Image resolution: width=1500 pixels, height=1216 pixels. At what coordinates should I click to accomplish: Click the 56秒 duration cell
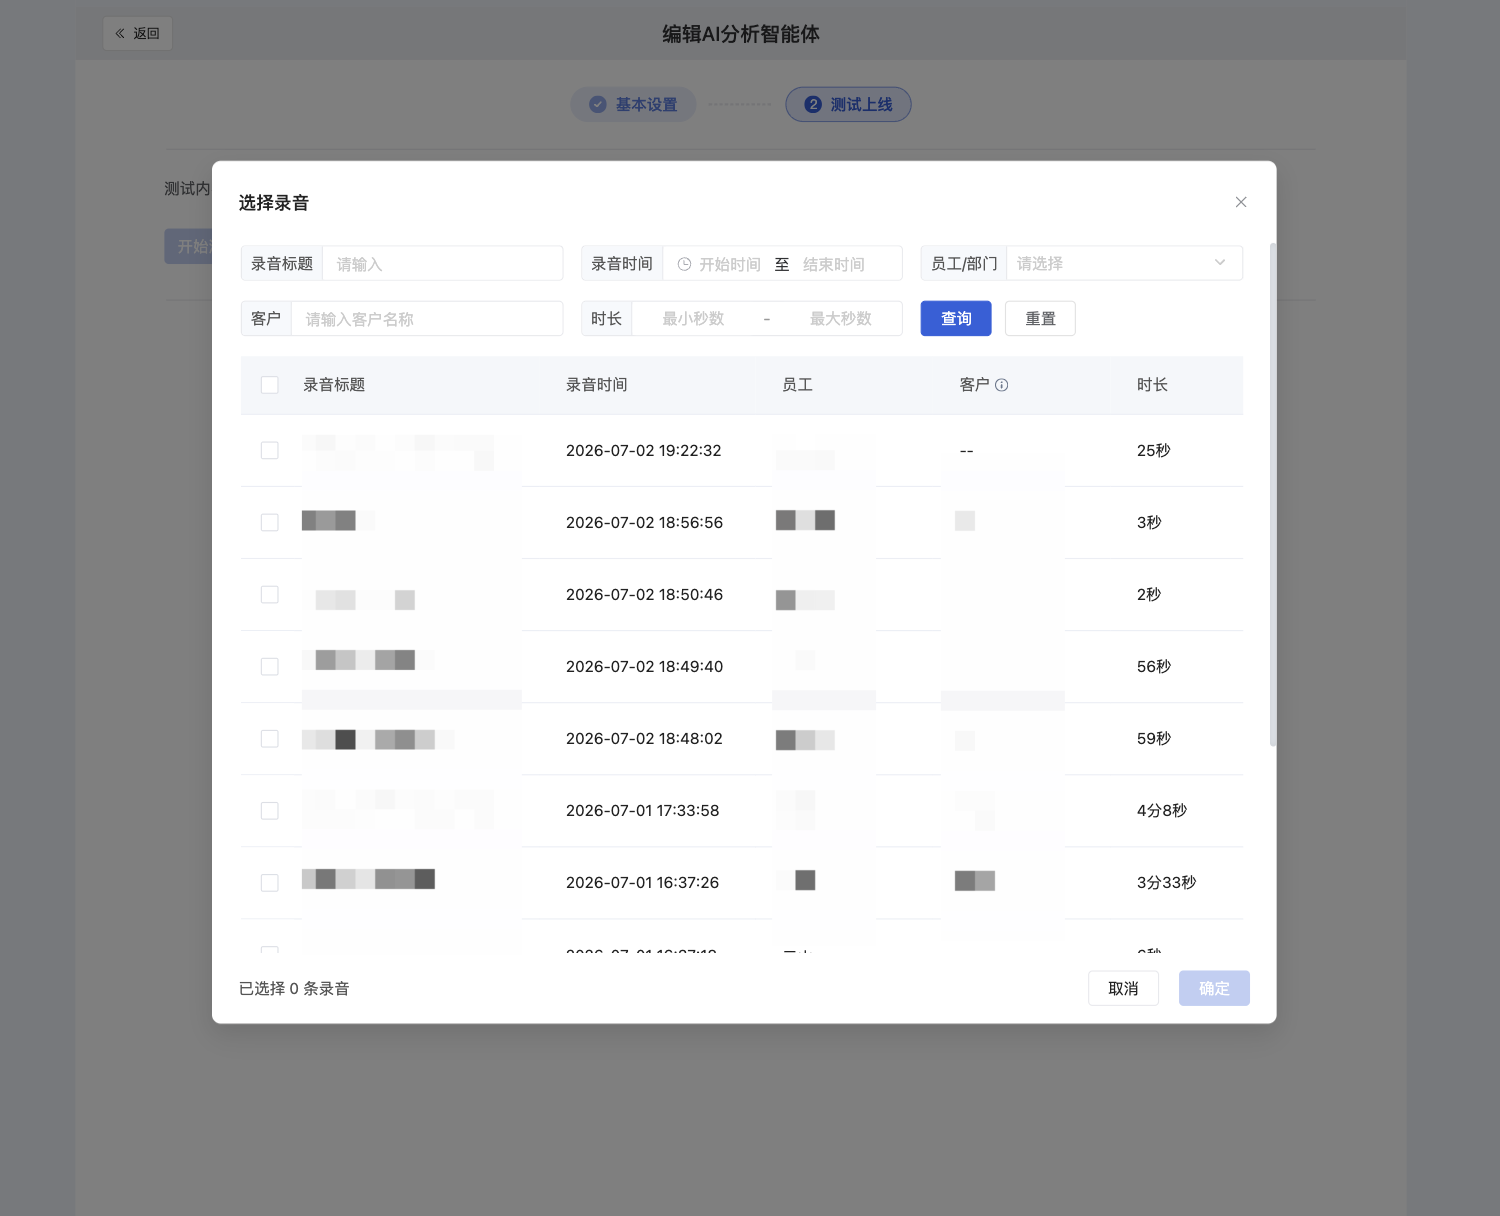coord(1154,667)
